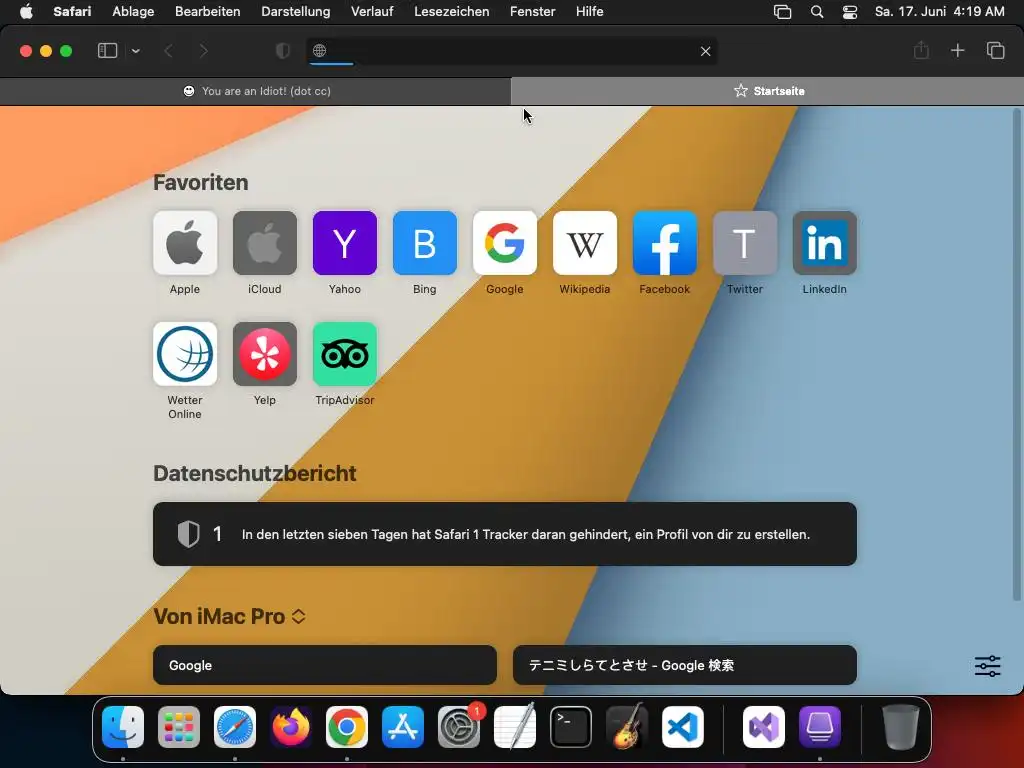Open Spotlight search in menu bar
This screenshot has width=1024, height=768.
coord(816,12)
